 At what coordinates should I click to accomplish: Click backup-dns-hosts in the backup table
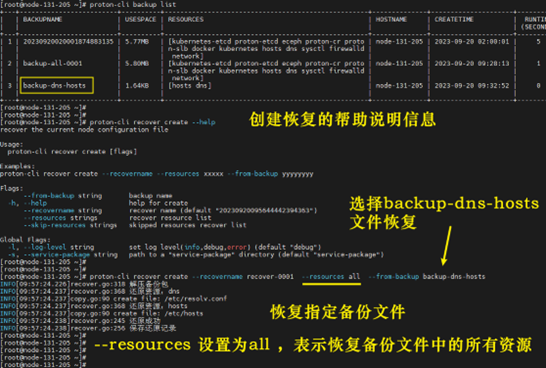[x=54, y=85]
